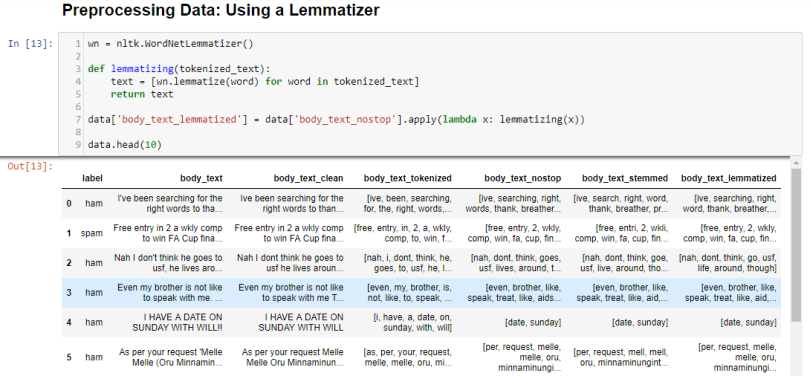This screenshot has width=810, height=376.
Task: Click tokenized cell '[as, per, your, request, melle'
Action: (x=408, y=357)
